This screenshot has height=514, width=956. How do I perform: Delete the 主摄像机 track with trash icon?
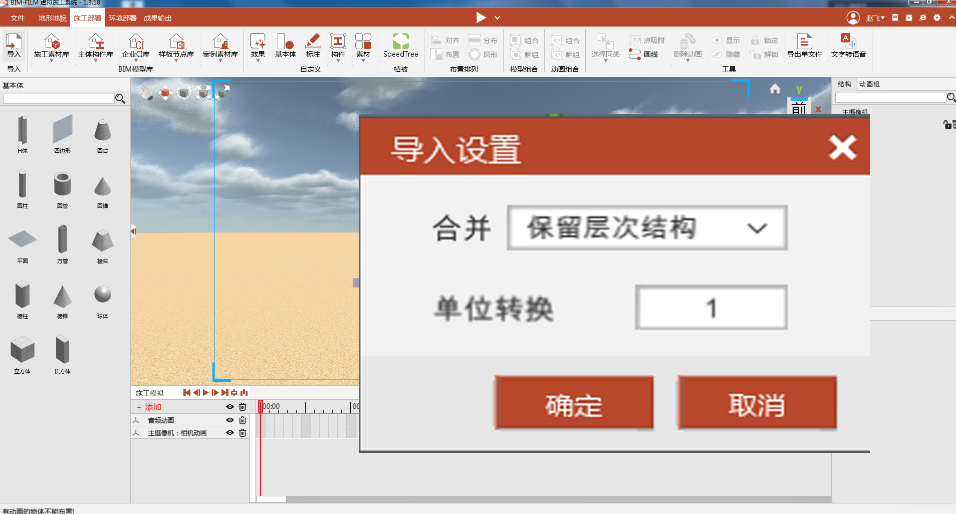coord(243,433)
